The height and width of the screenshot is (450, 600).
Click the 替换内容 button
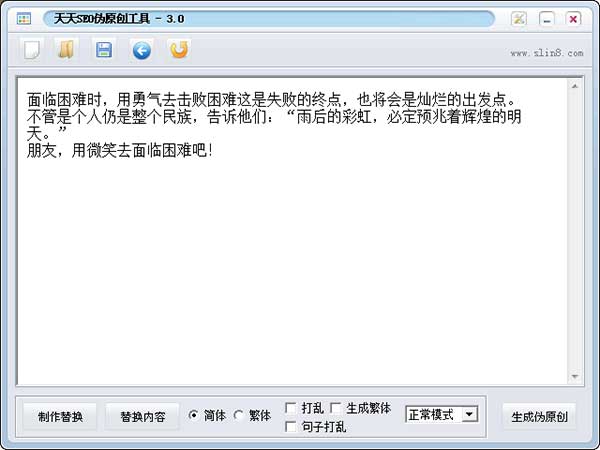coord(142,417)
